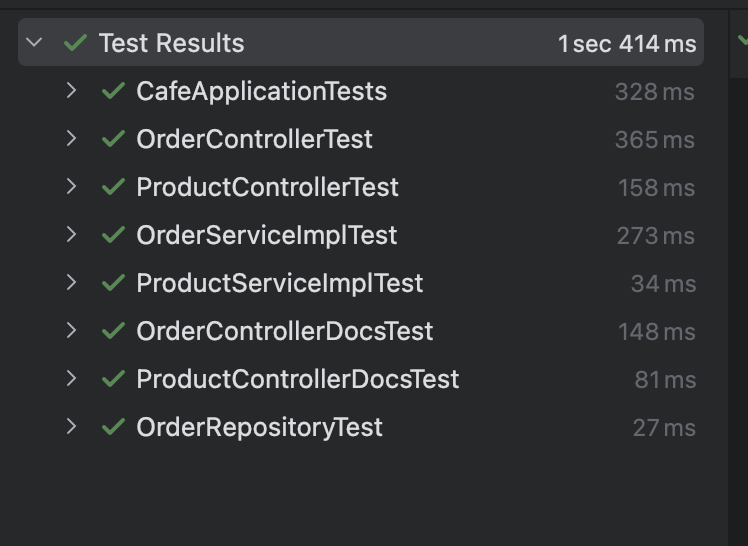748x546 pixels.
Task: Expand the ProductControllerTest chevron
Action: pos(71,187)
